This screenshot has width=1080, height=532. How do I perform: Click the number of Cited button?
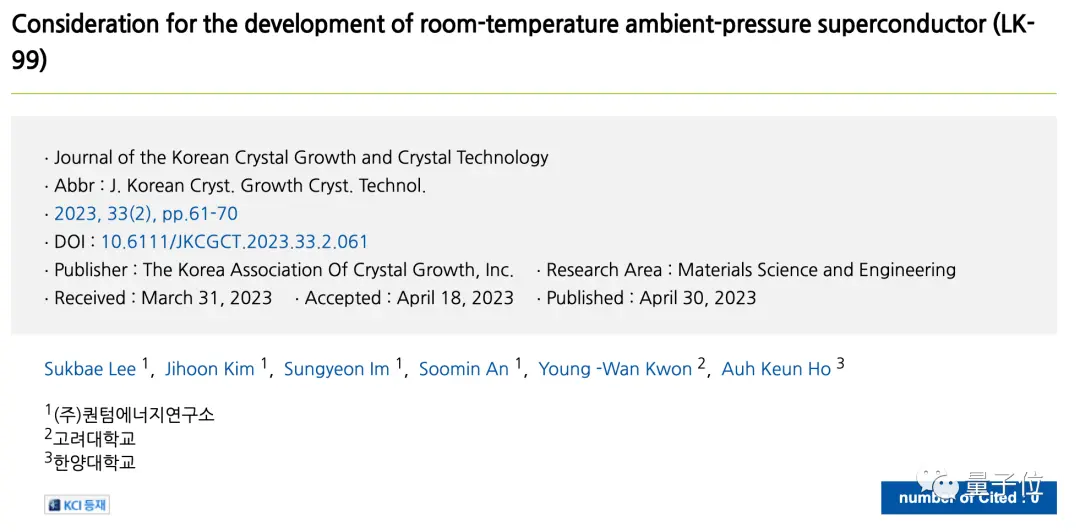[968, 498]
